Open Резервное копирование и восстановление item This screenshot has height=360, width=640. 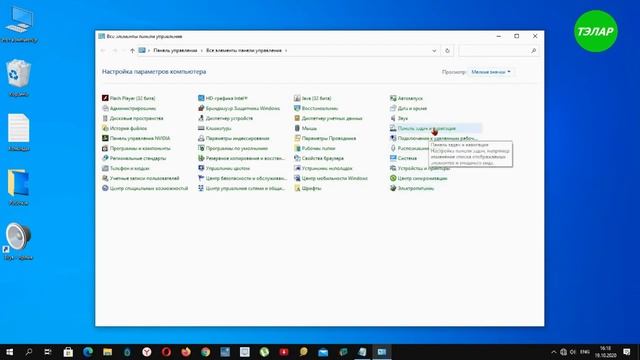(x=241, y=158)
